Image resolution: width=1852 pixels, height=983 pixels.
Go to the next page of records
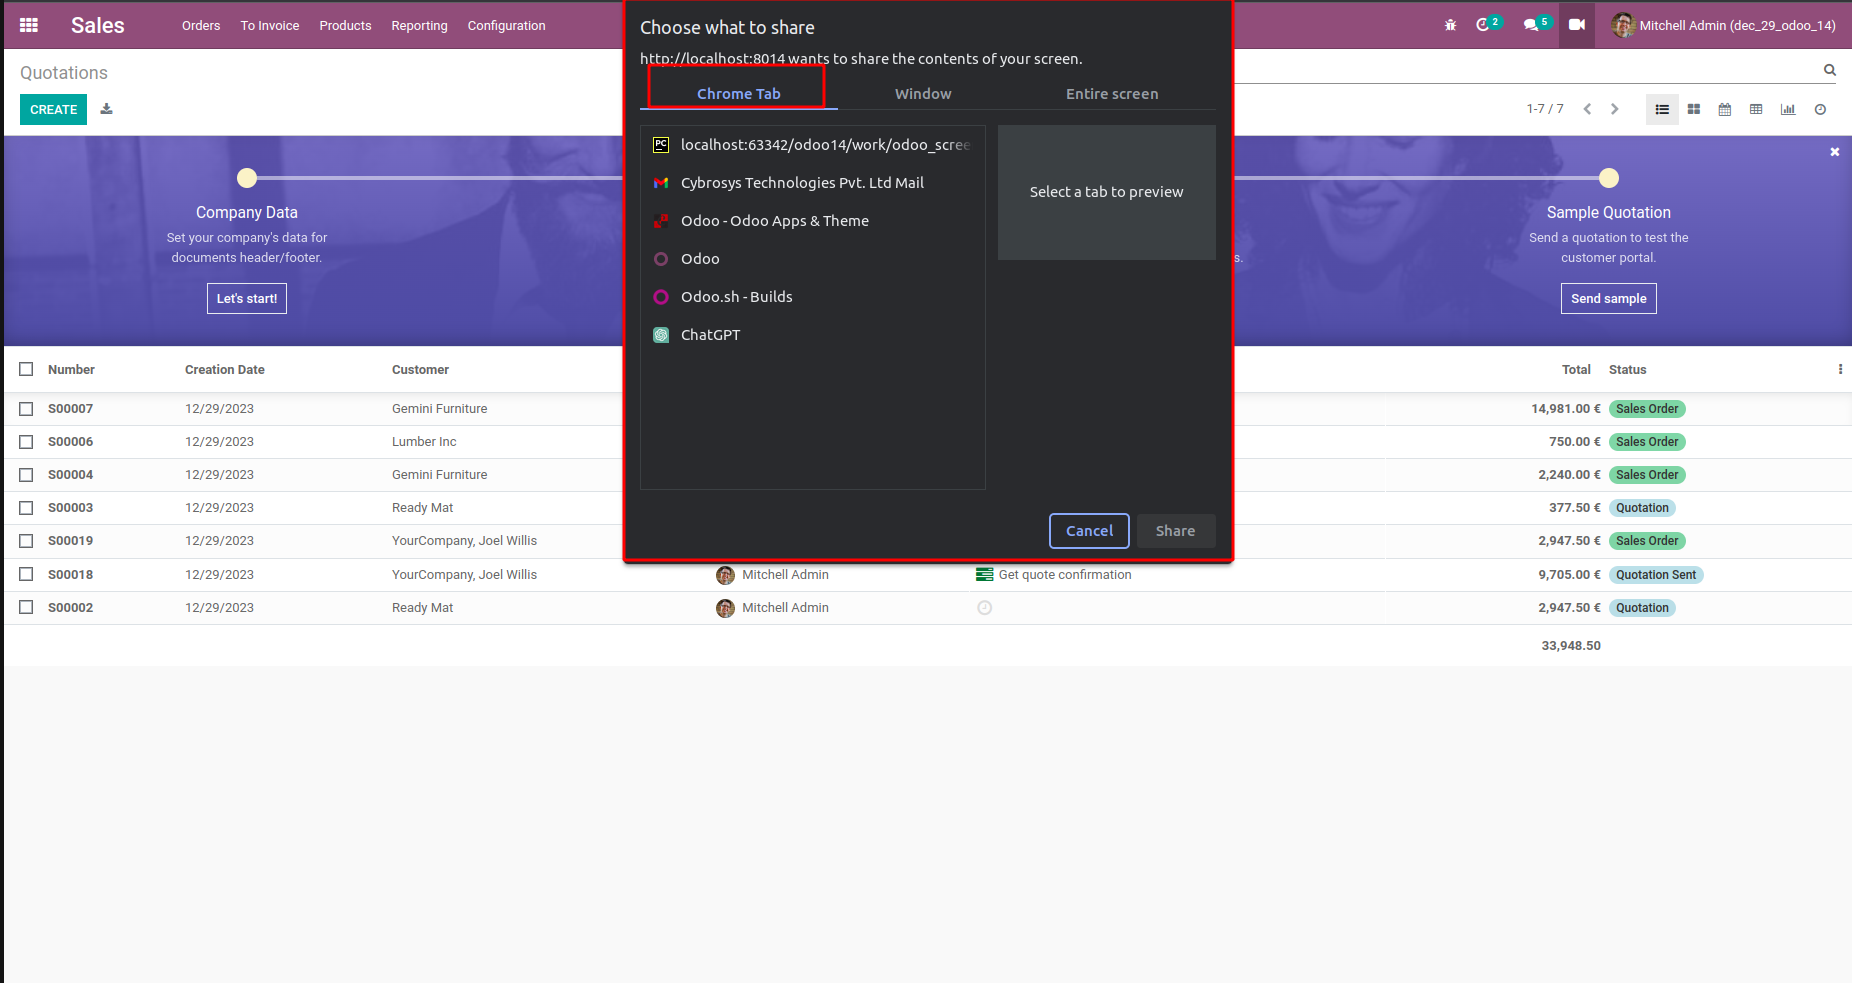tap(1614, 109)
